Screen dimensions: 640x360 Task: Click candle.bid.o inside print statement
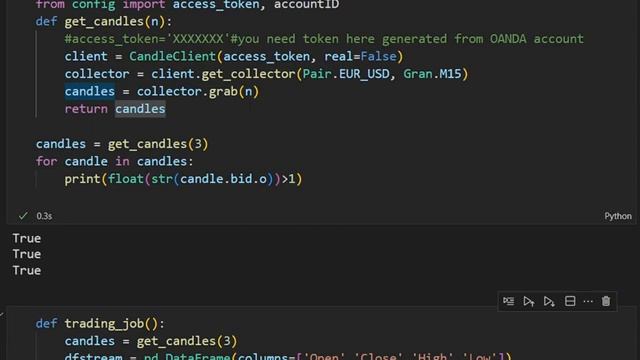pos(223,179)
